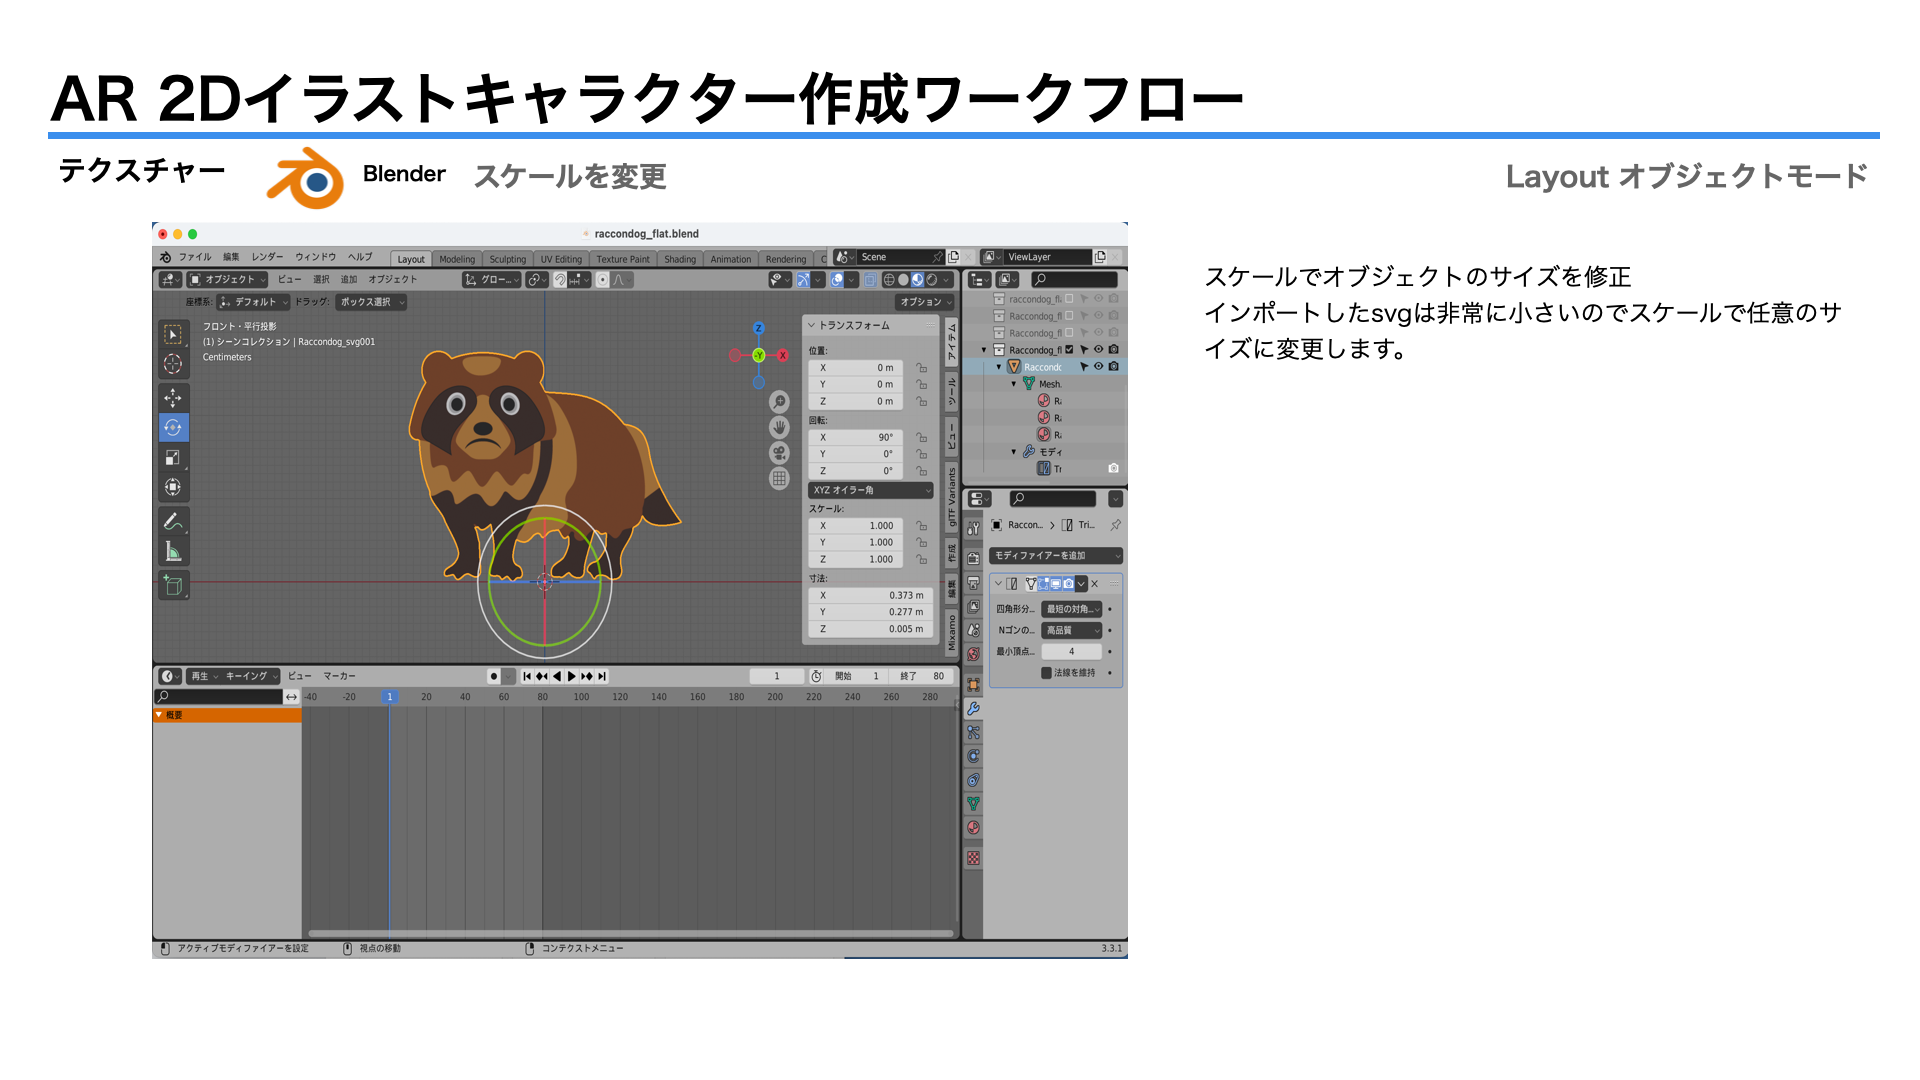Open the レンダー menu
The image size is (1920, 1080).
[267, 257]
